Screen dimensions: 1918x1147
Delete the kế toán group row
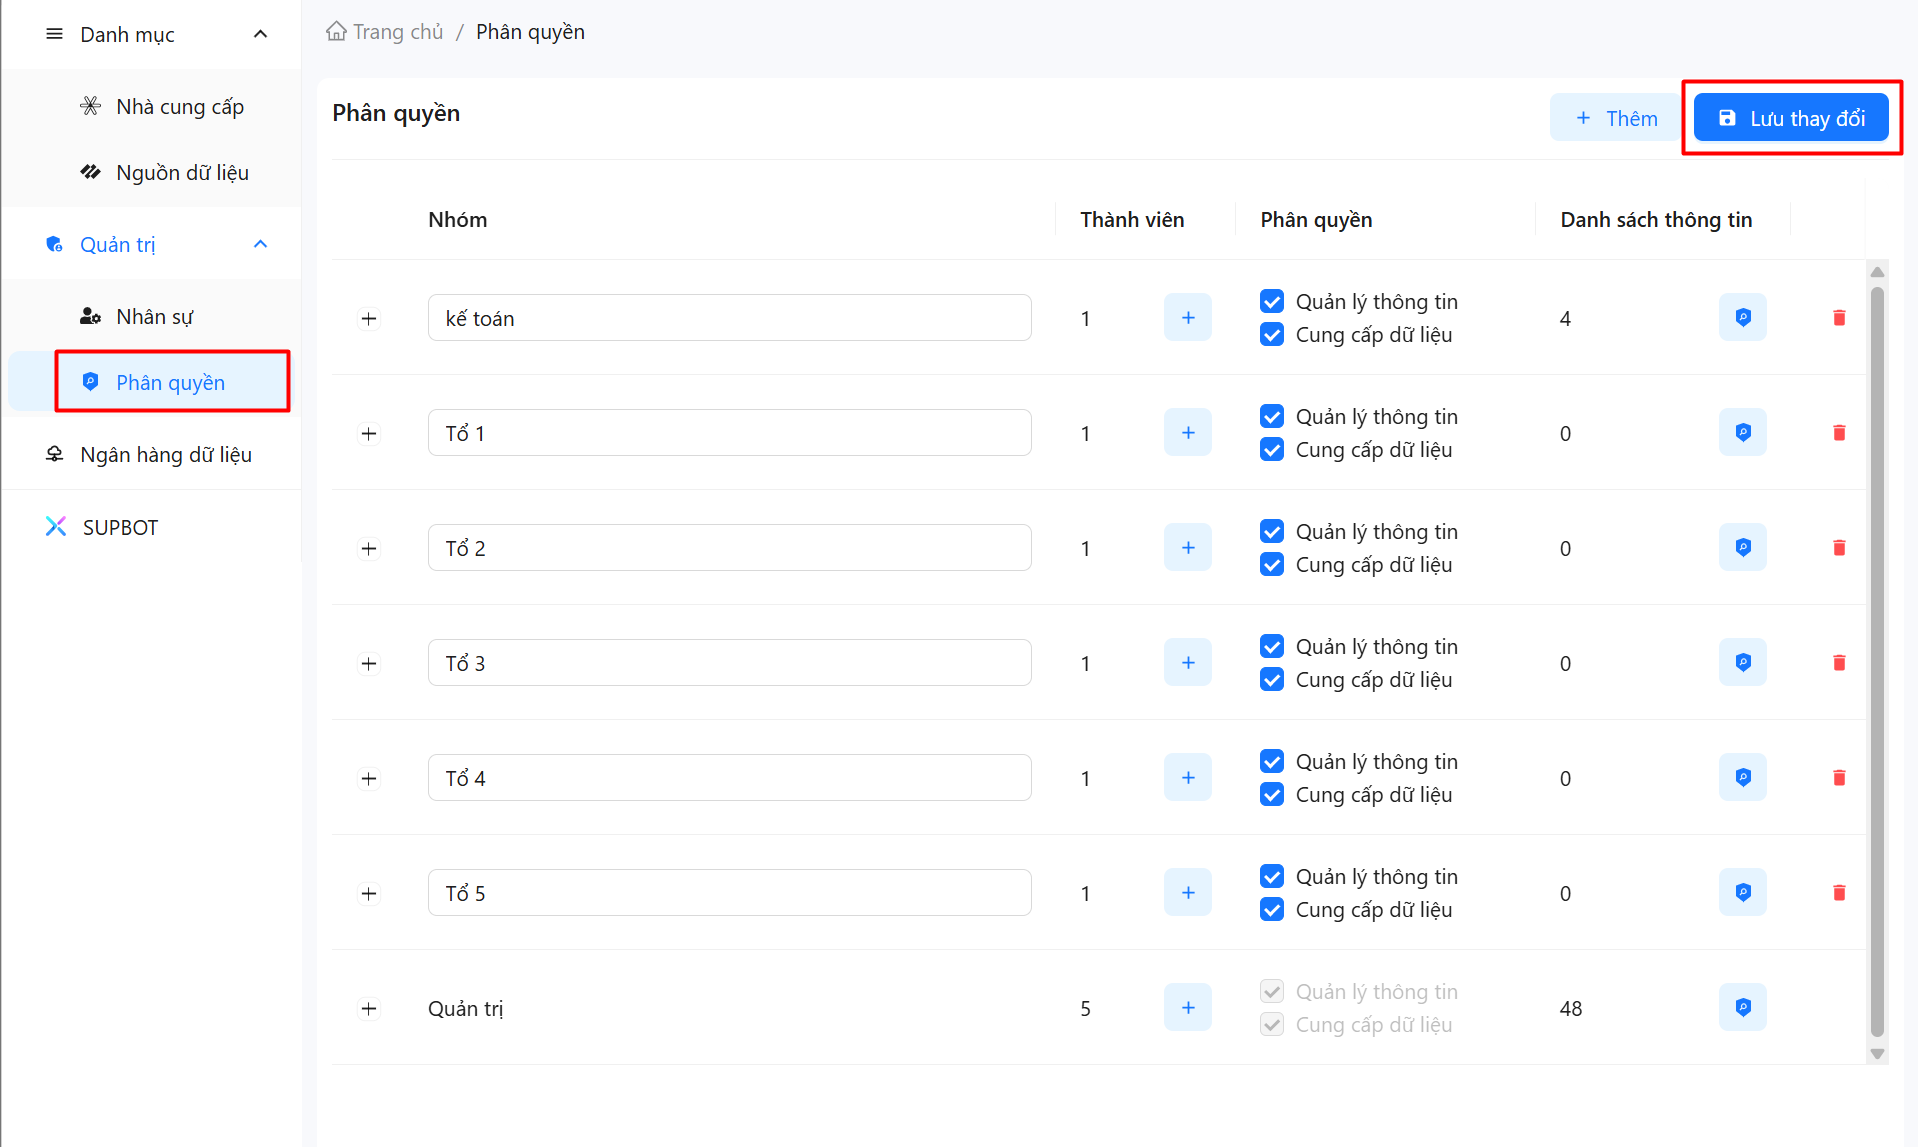tap(1838, 318)
